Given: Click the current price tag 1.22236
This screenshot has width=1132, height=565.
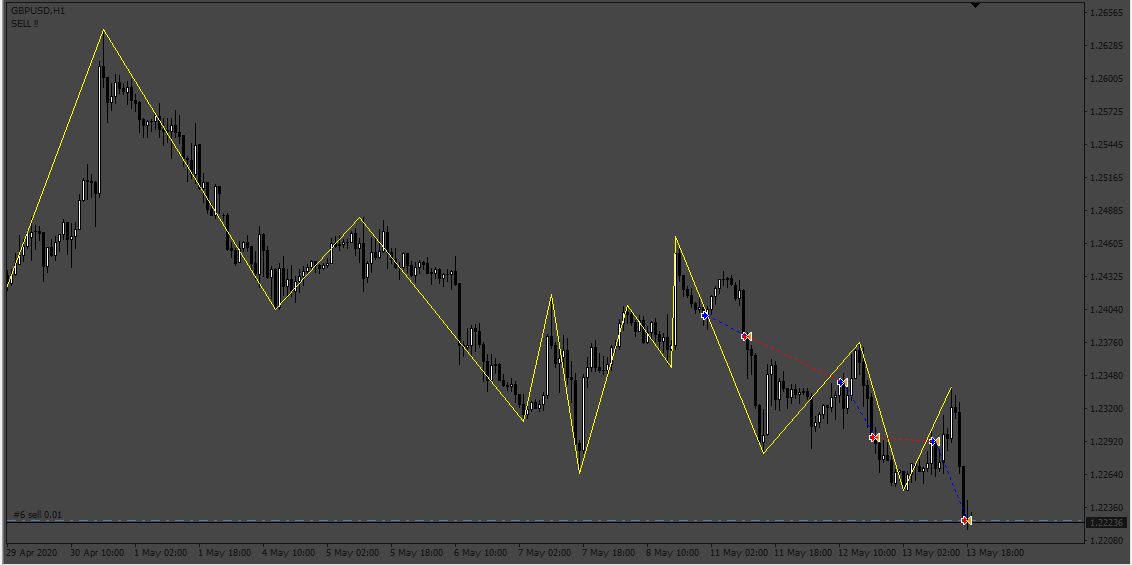Looking at the screenshot, I should 1107,522.
